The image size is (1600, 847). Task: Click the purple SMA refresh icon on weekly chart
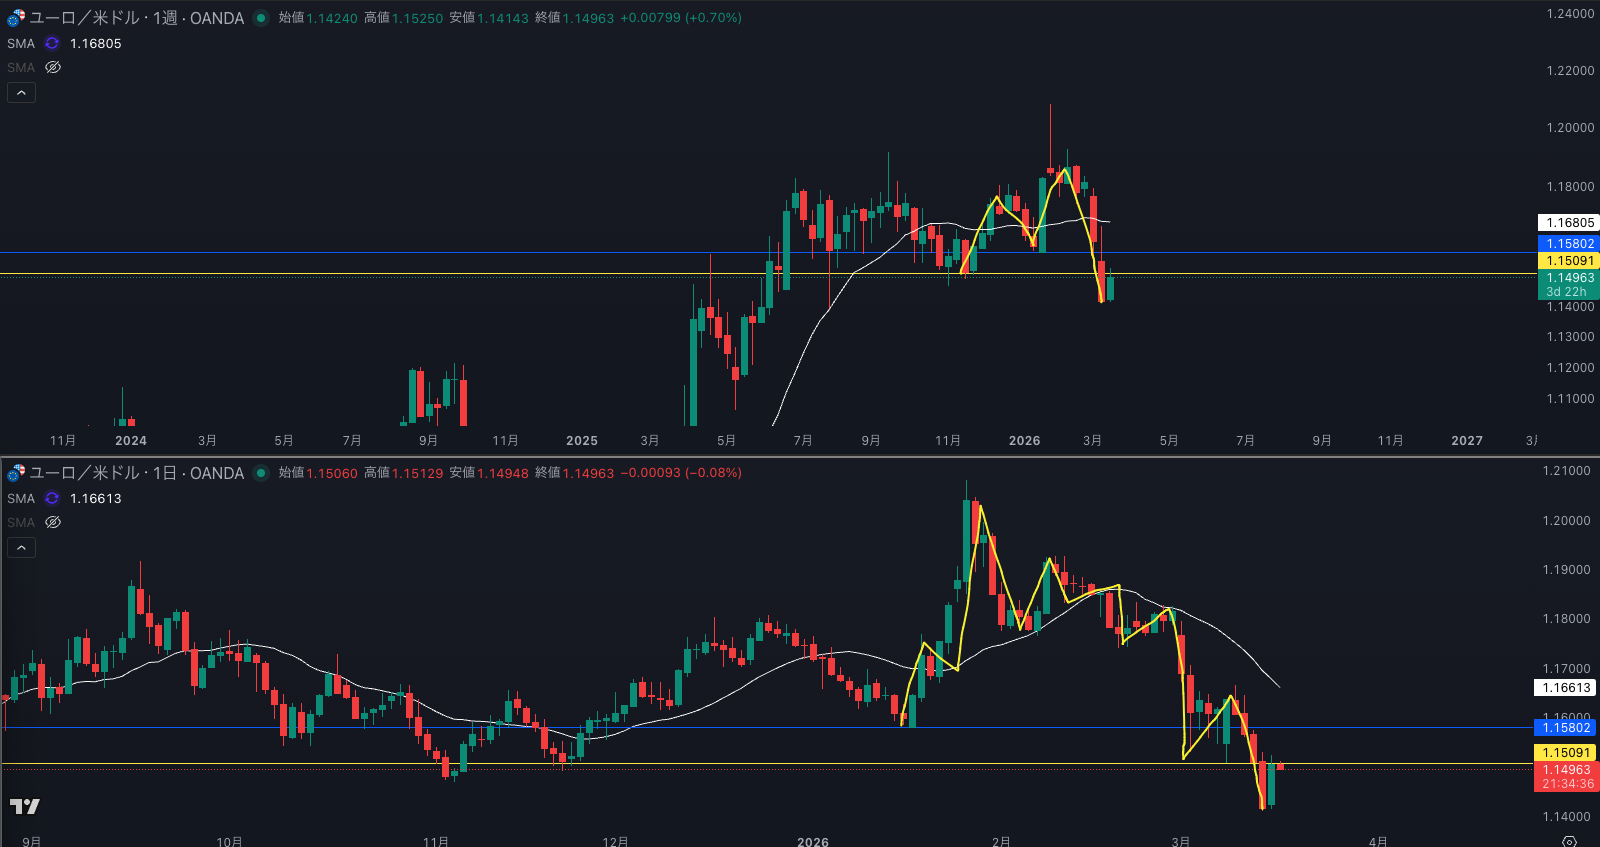click(x=52, y=44)
